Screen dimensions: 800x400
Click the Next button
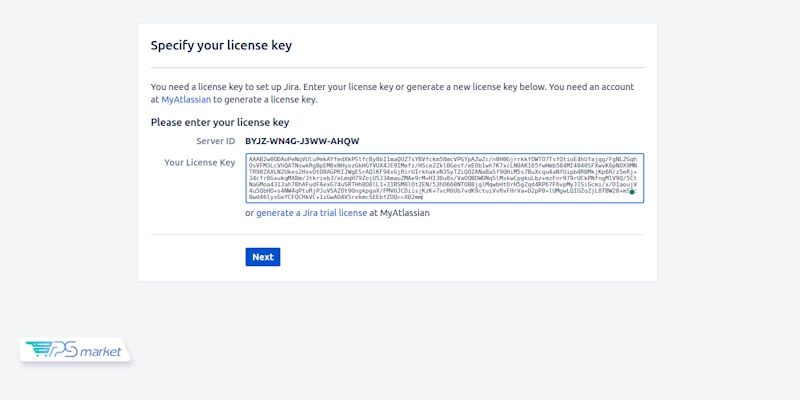(262, 257)
